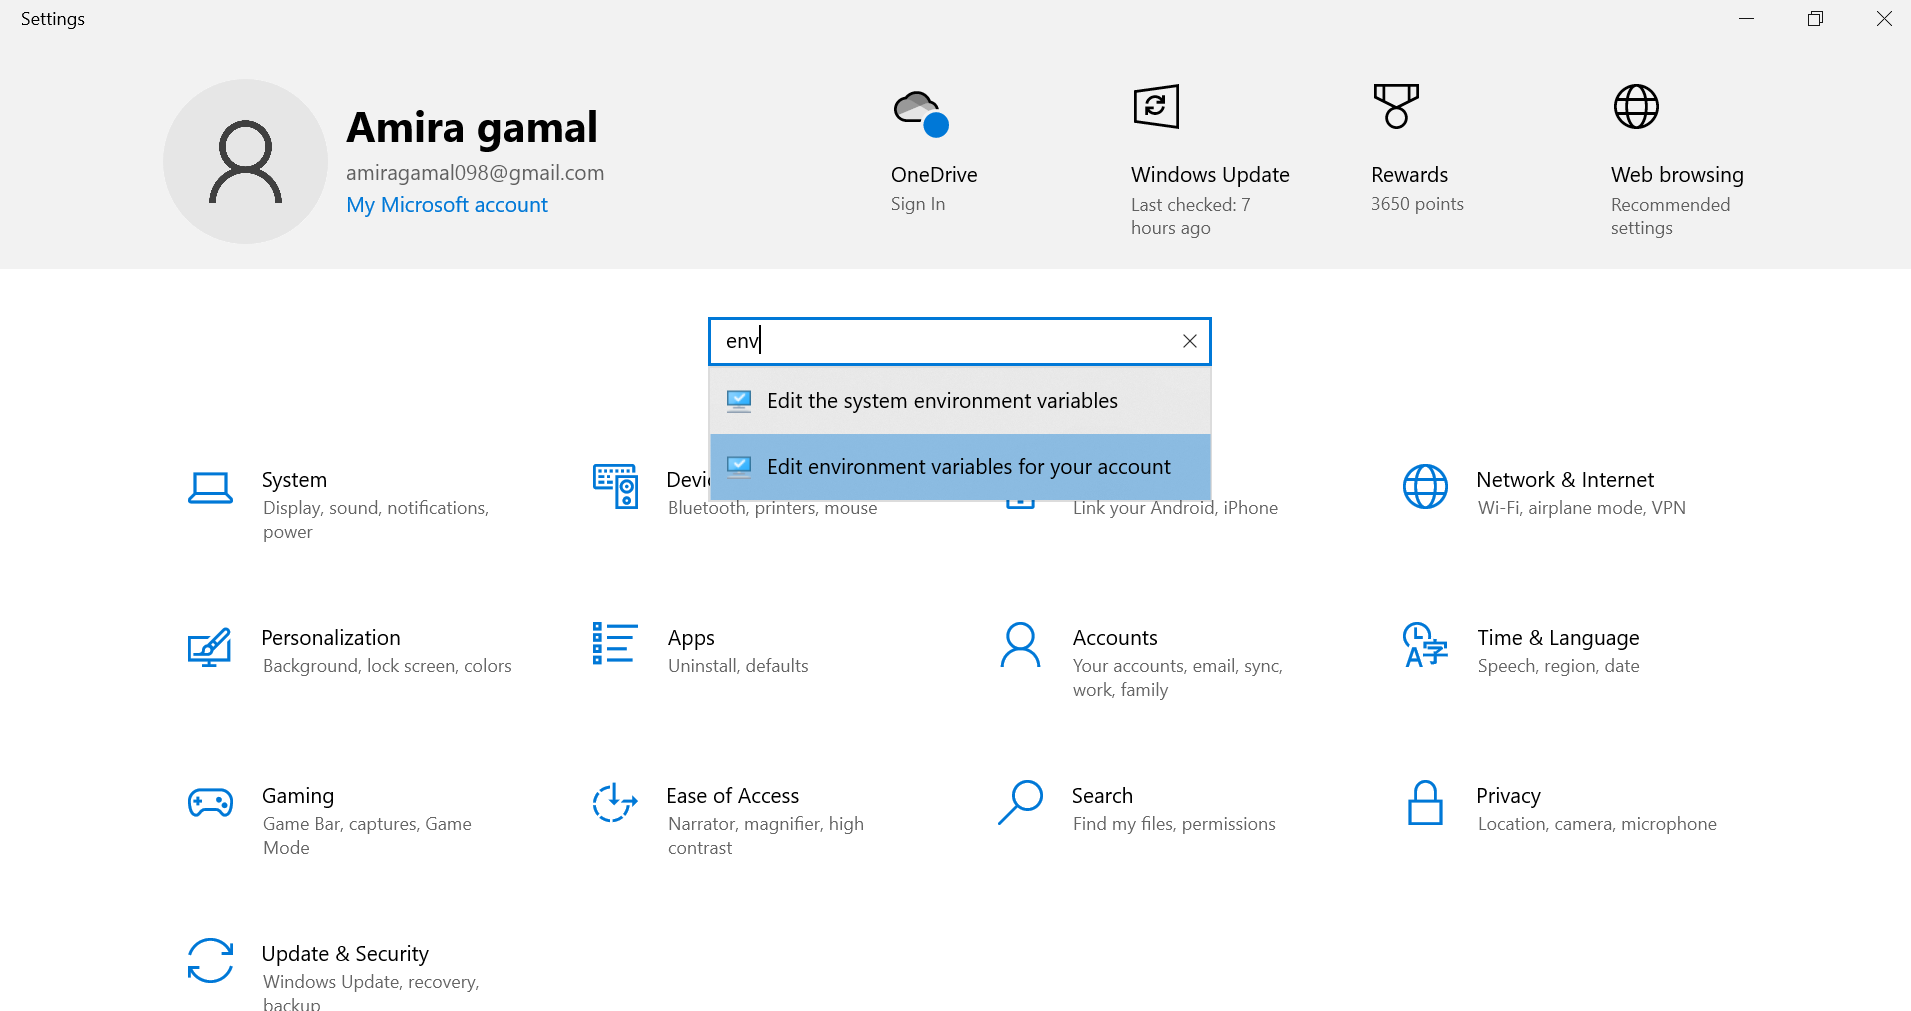Click 'Link your Android, iPhone' description
Viewport: 1911px width, 1011px height.
point(1175,508)
